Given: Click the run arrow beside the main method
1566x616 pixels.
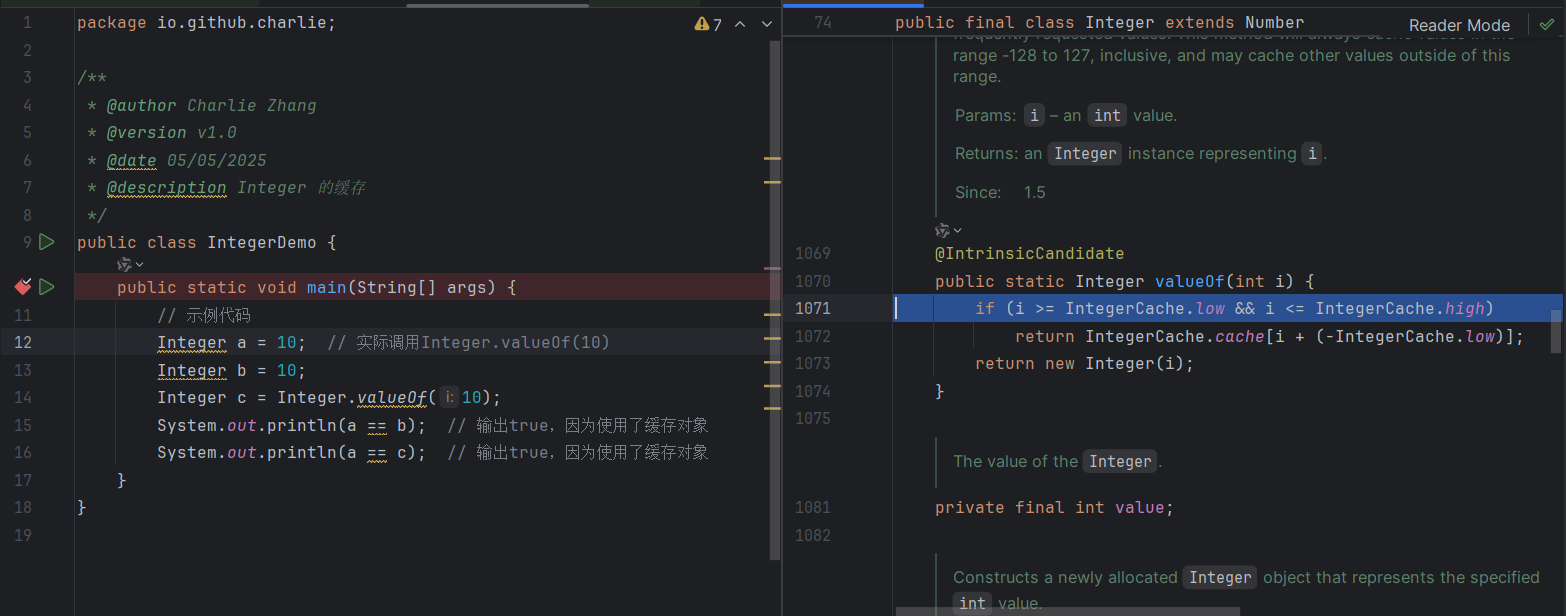Looking at the screenshot, I should (46, 288).
